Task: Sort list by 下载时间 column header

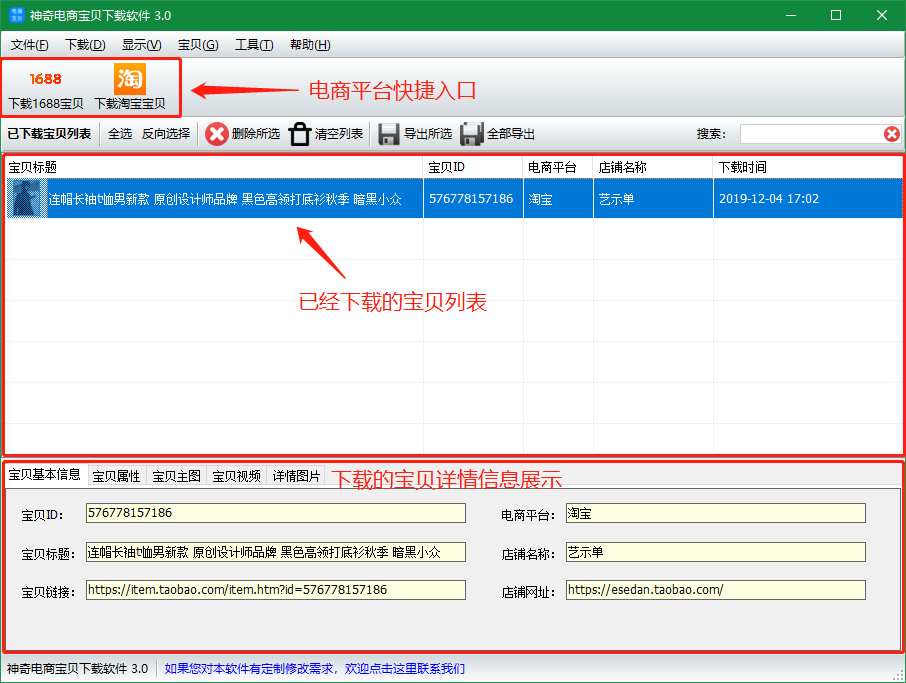Action: click(807, 168)
